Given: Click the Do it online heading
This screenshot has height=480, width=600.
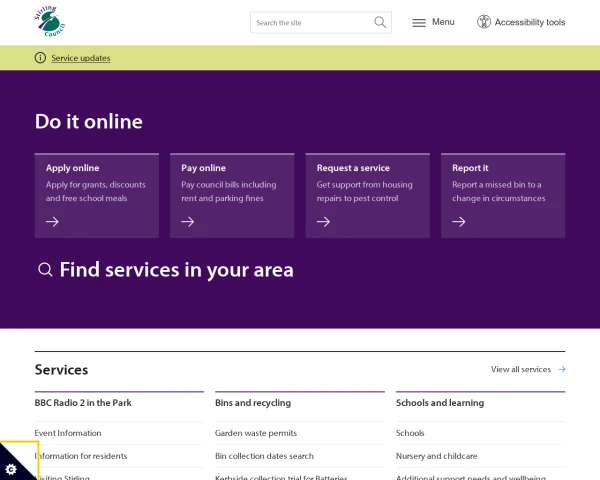Looking at the screenshot, I should [x=89, y=122].
